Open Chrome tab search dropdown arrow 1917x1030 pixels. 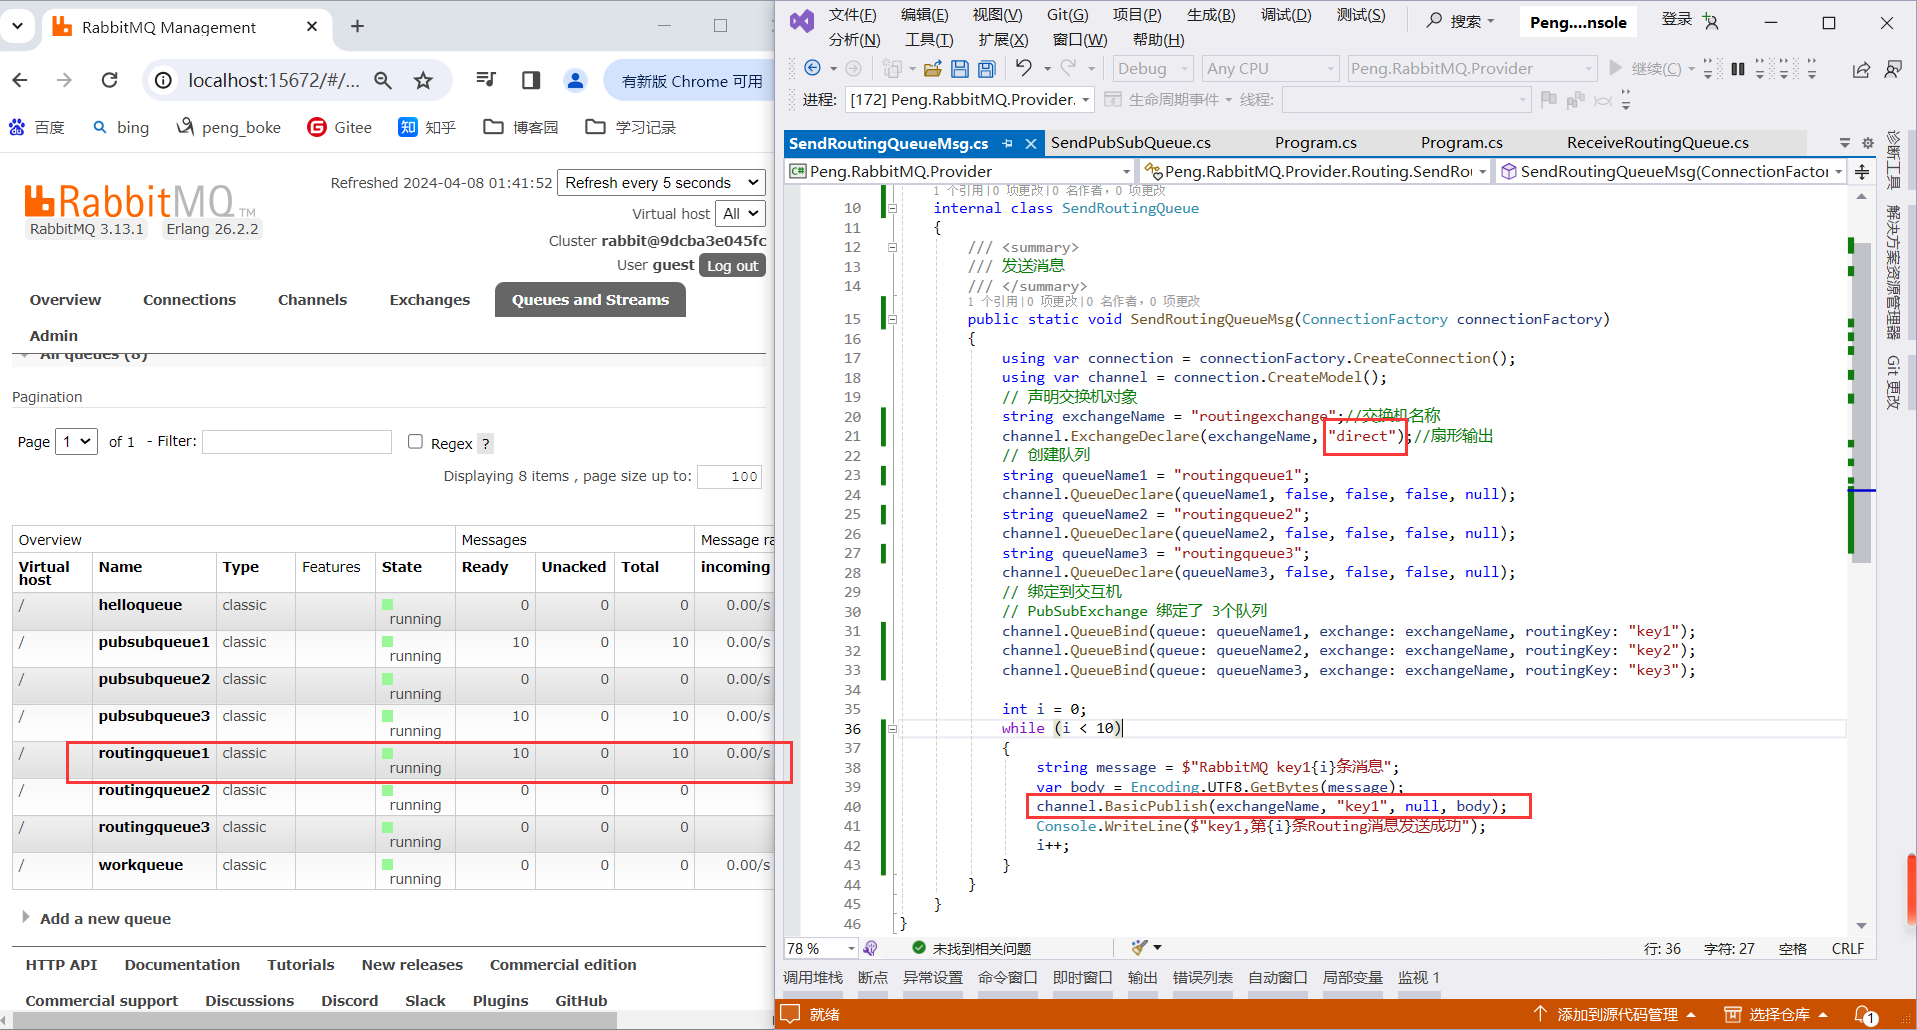[18, 27]
